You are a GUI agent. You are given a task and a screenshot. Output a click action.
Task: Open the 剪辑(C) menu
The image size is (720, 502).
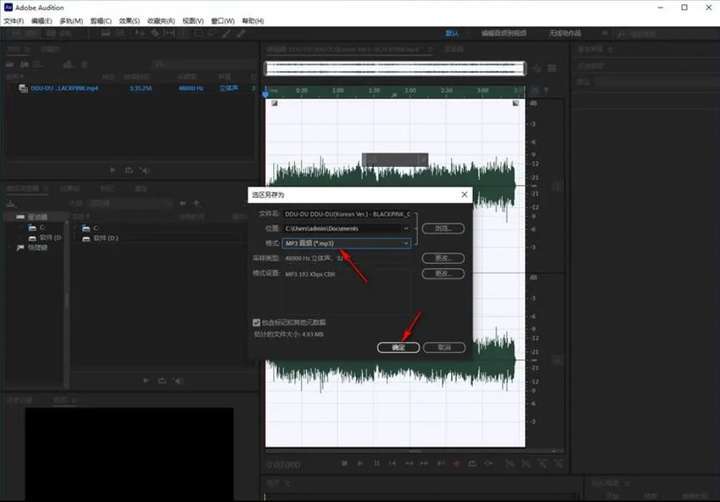coord(101,21)
